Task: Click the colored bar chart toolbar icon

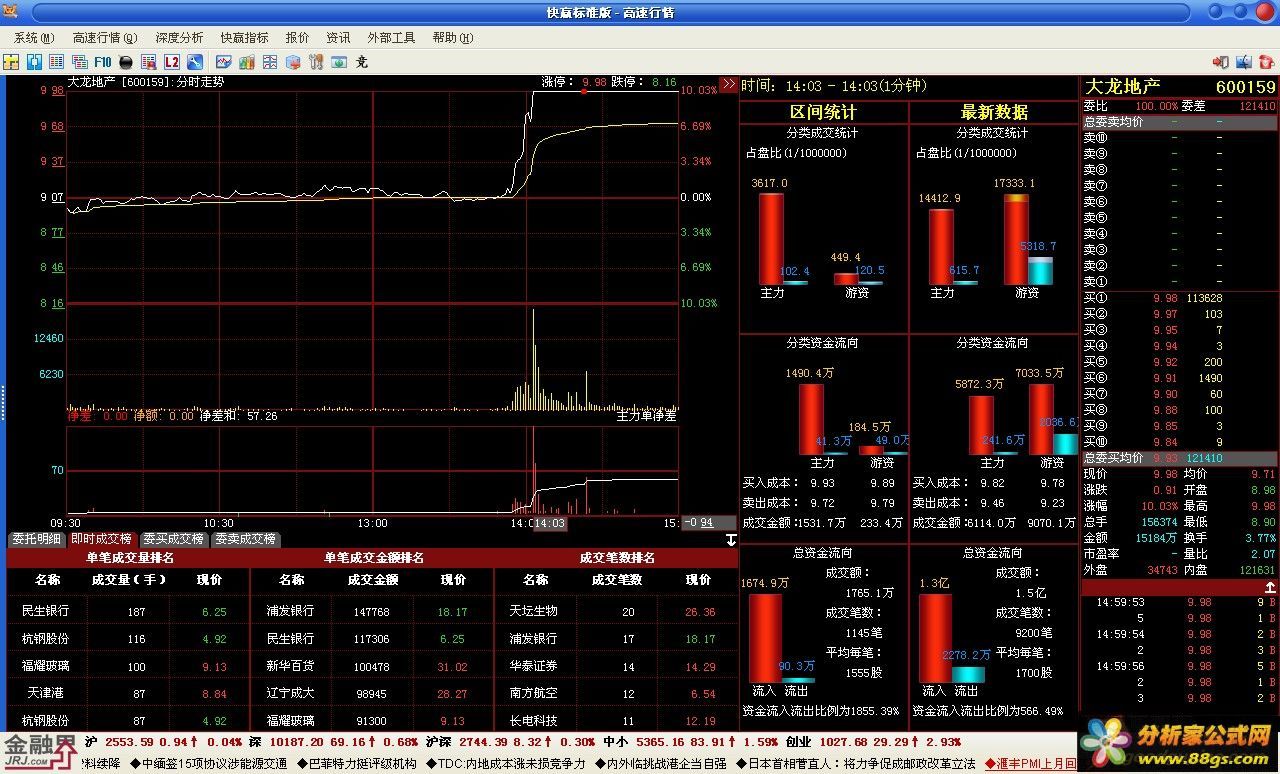Action: (x=247, y=62)
